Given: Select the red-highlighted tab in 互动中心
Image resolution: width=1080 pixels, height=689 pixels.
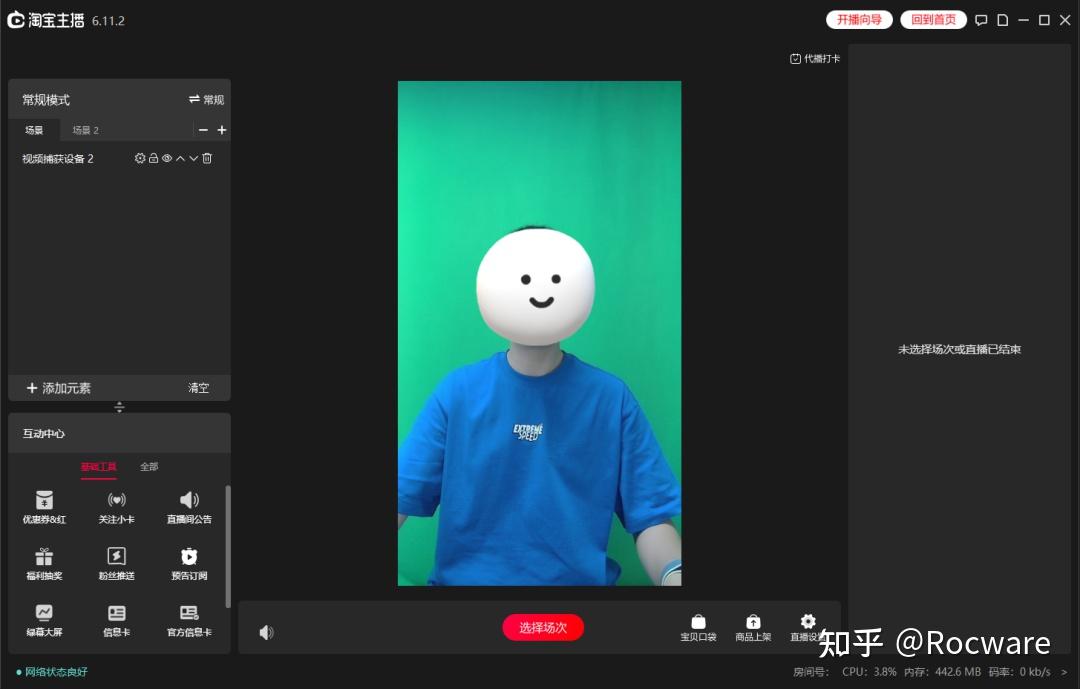Looking at the screenshot, I should click(x=98, y=467).
